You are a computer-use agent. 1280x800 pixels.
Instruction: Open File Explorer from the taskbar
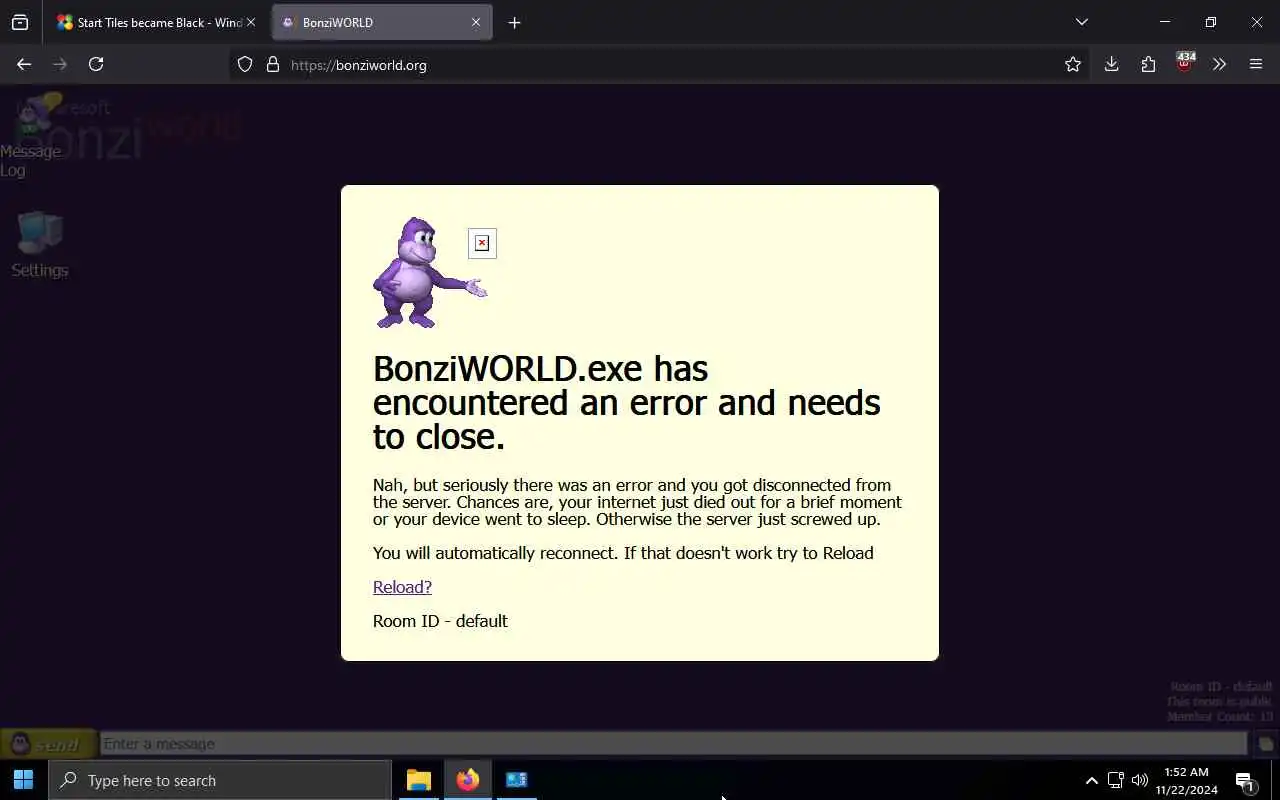pyautogui.click(x=418, y=780)
